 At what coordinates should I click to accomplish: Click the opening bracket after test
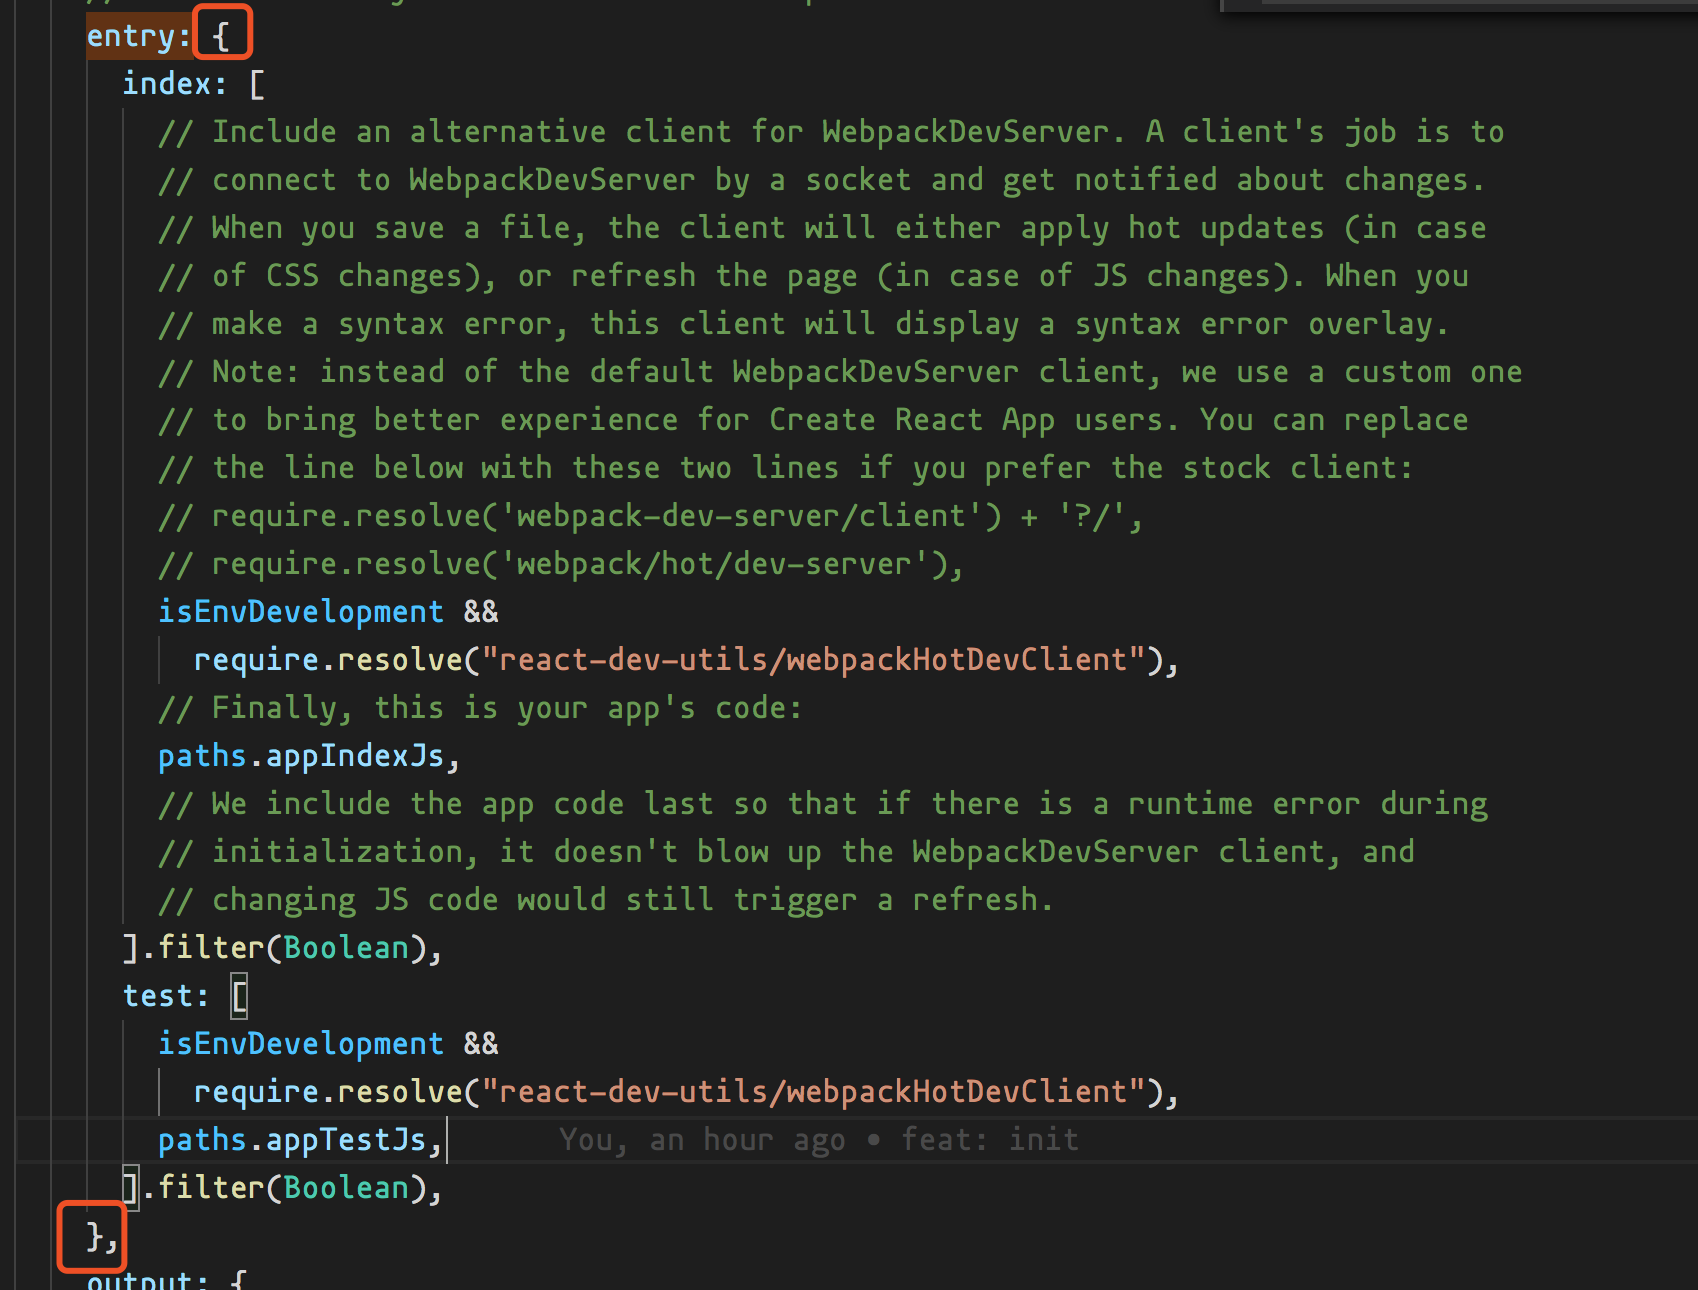(240, 996)
